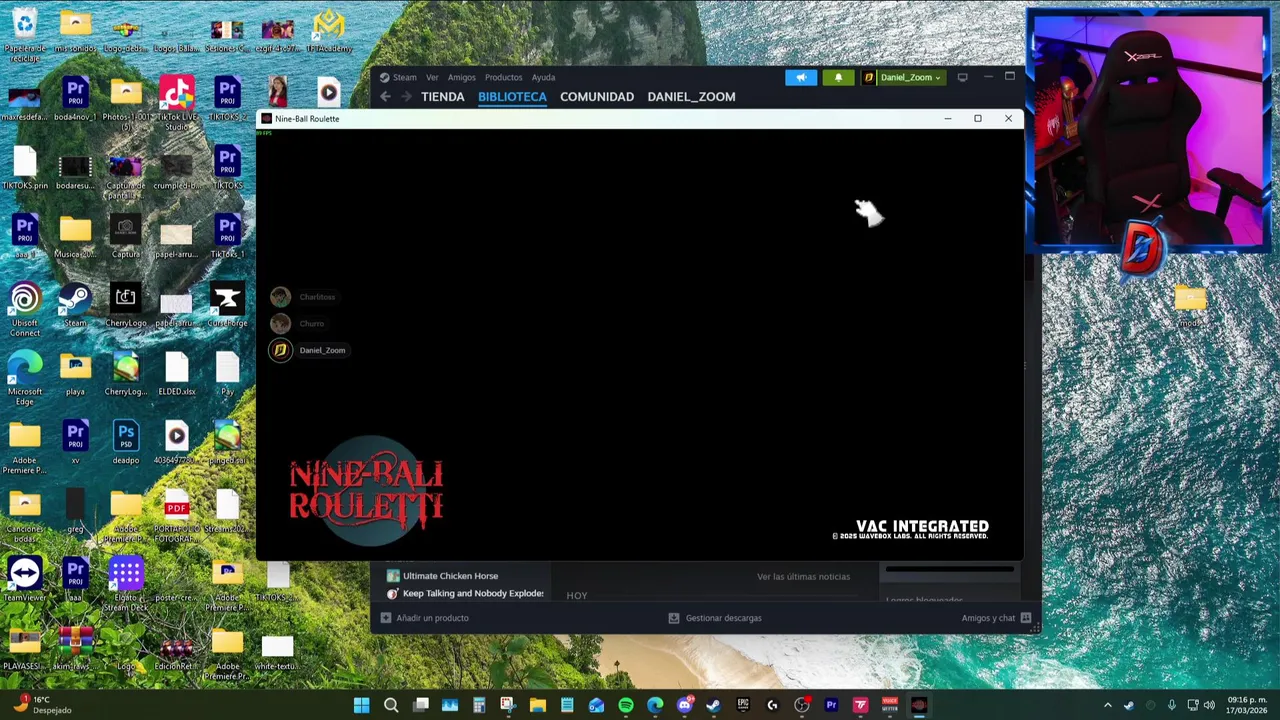Open the TFTAcademy desktop shortcut
Screen dimensions: 1280x720
tap(329, 31)
